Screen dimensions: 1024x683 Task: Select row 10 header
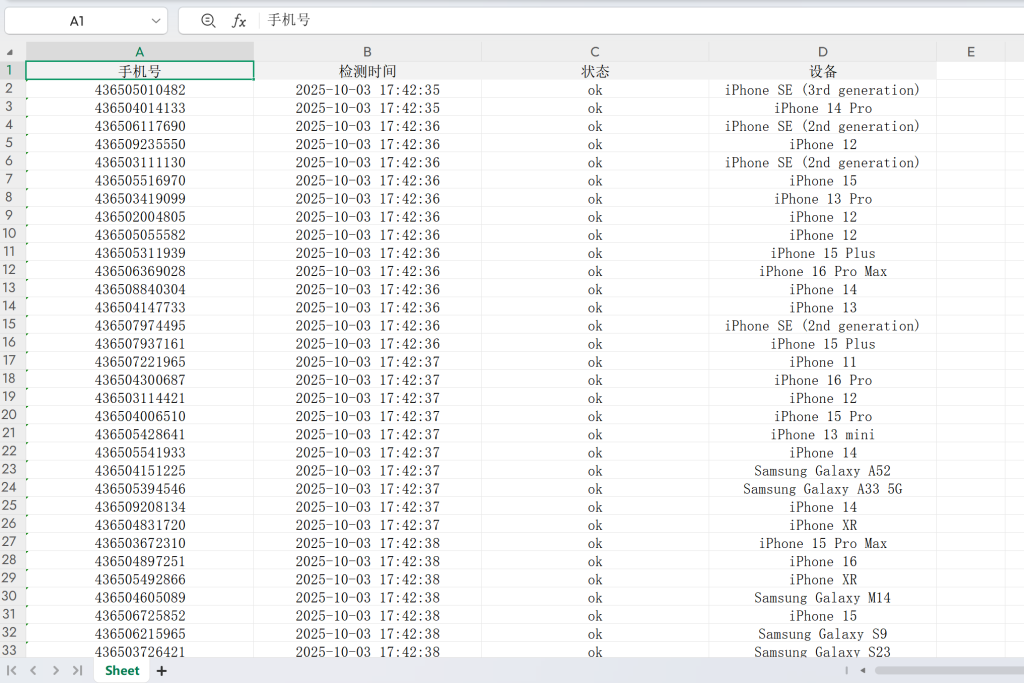click(x=9, y=234)
